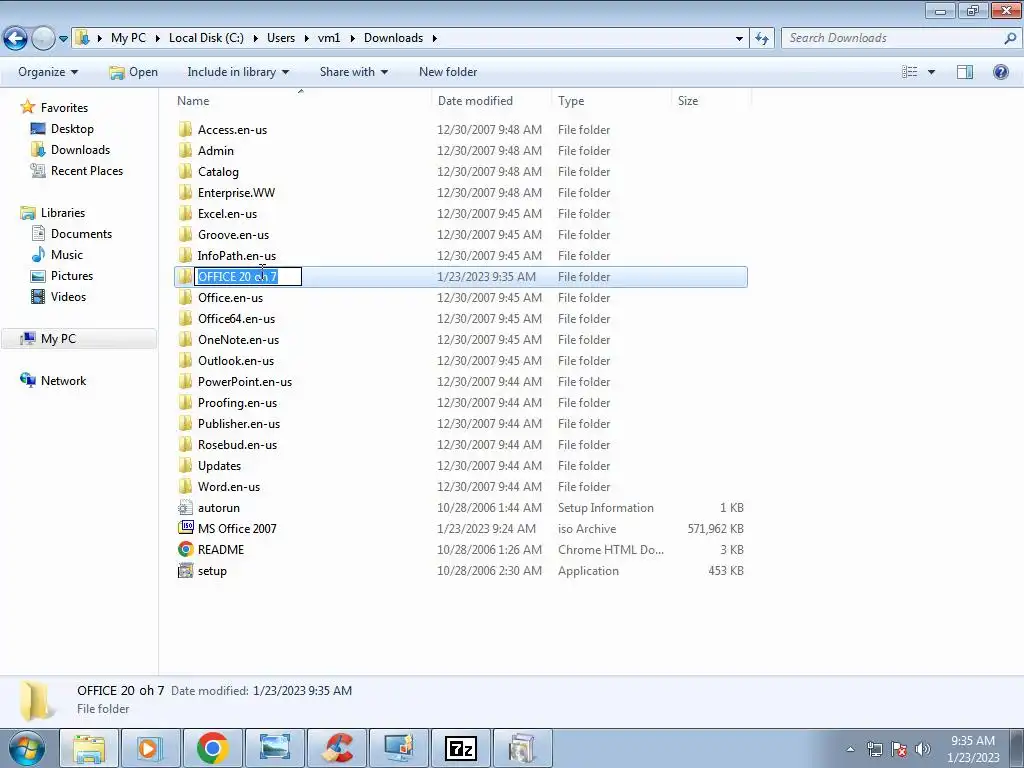The image size is (1024, 768).
Task: Show the preview pane
Action: coord(965,72)
